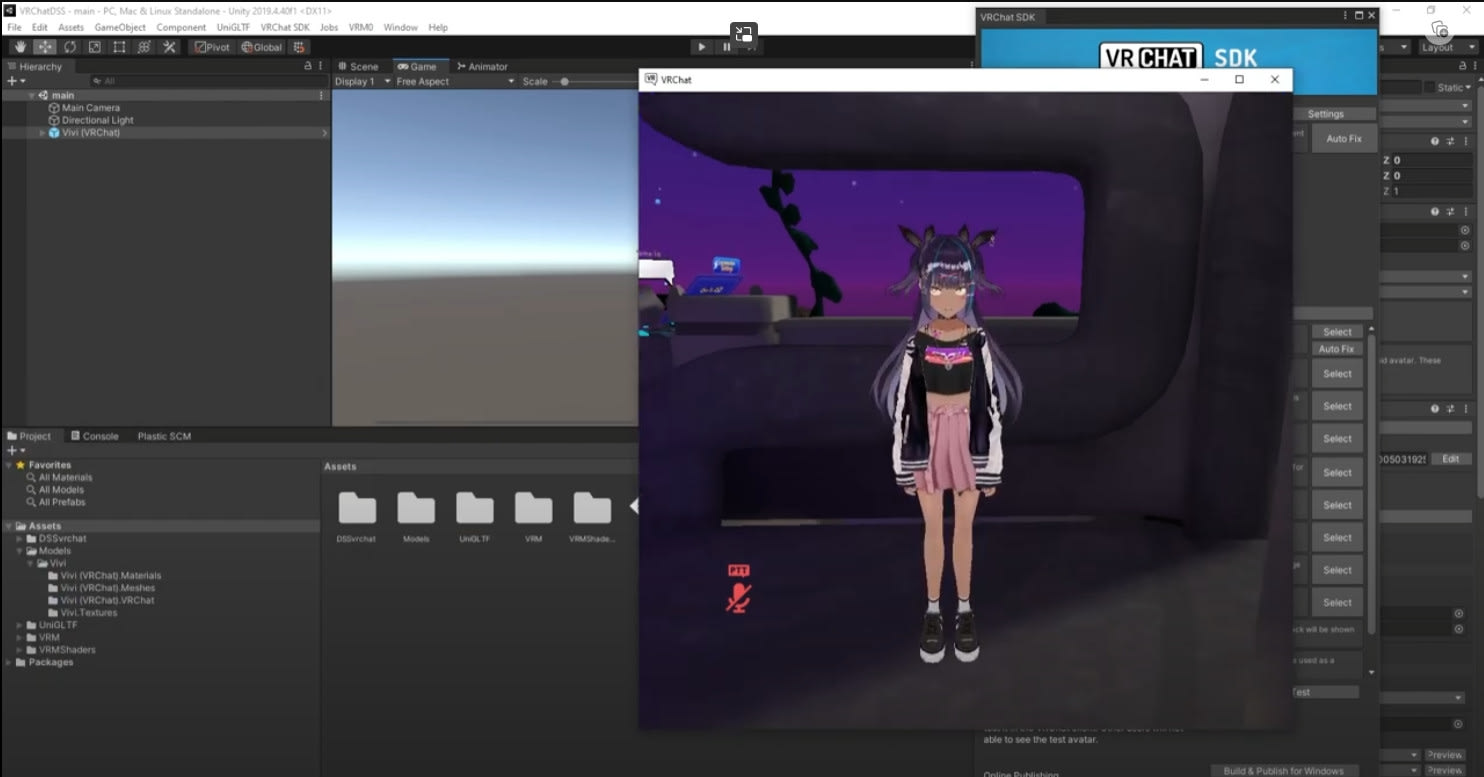Click the Hierarchy panel lock icon

(308, 66)
